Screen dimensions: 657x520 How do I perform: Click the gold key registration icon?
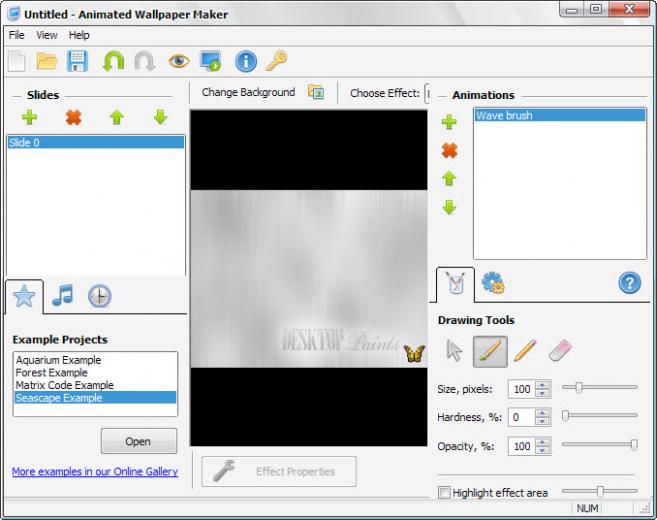tap(277, 61)
